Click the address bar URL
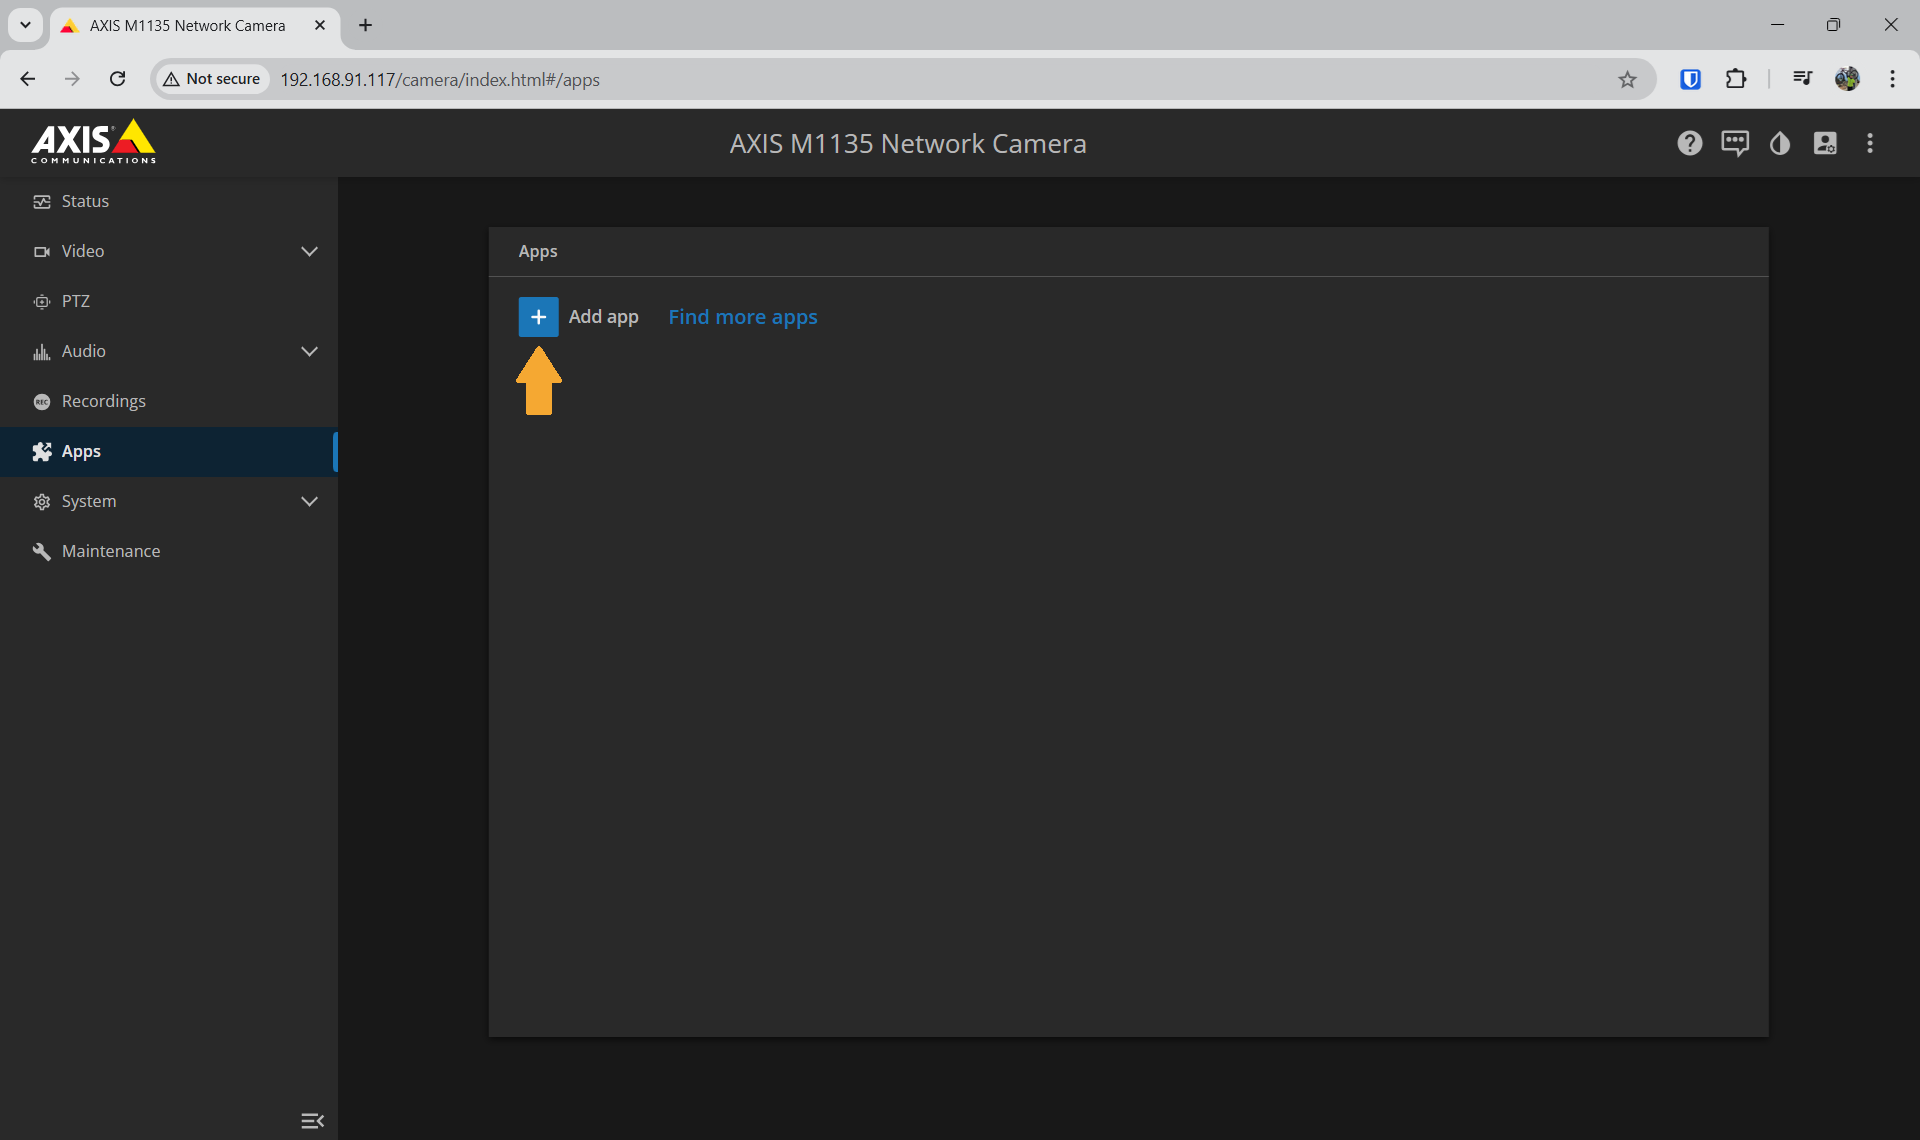Screen dimensions: 1920x1140 pos(439,79)
